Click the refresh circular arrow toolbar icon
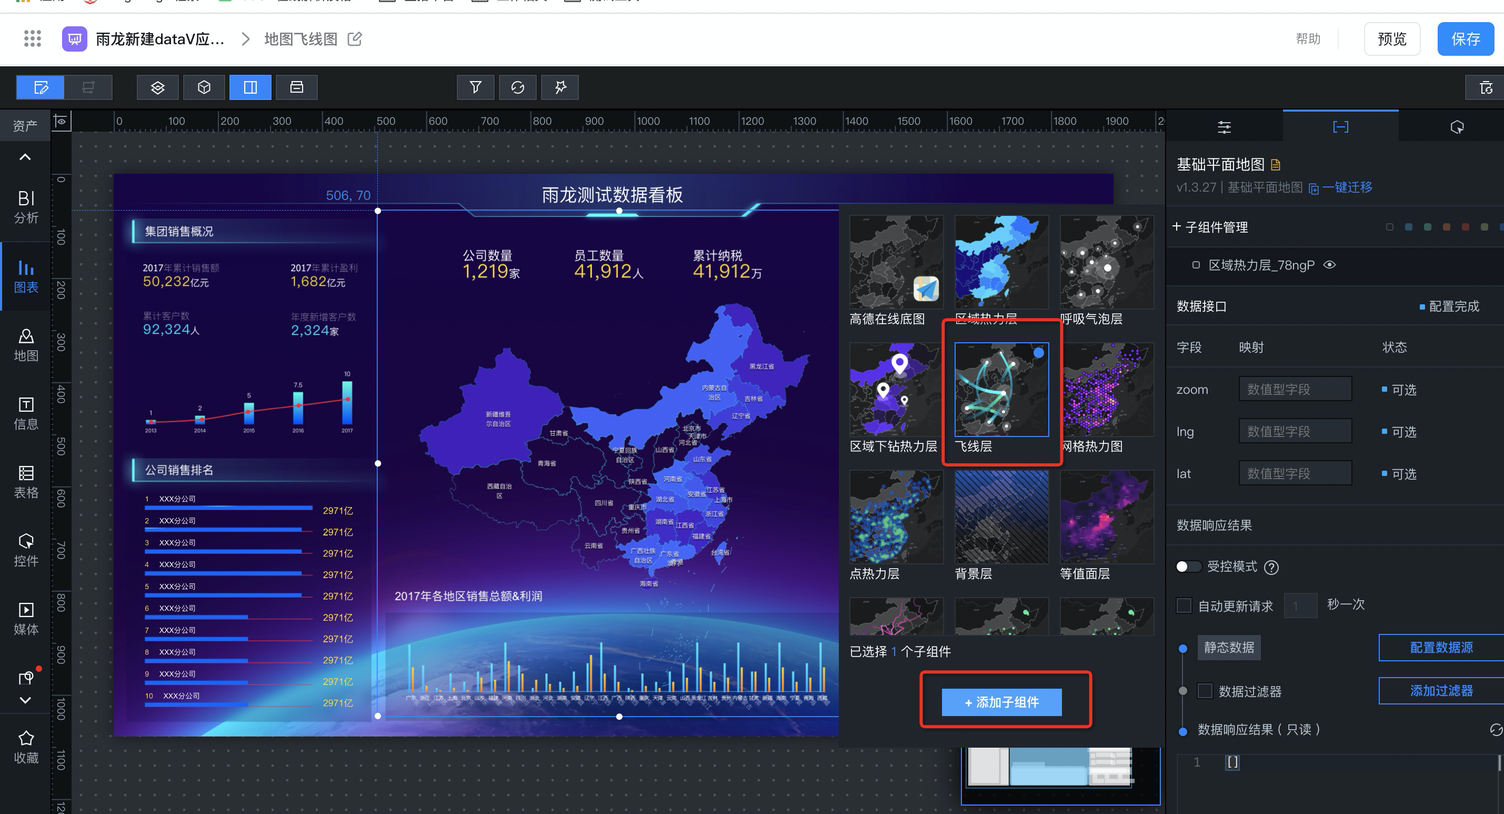Screen dimensions: 1504x814 pos(518,87)
